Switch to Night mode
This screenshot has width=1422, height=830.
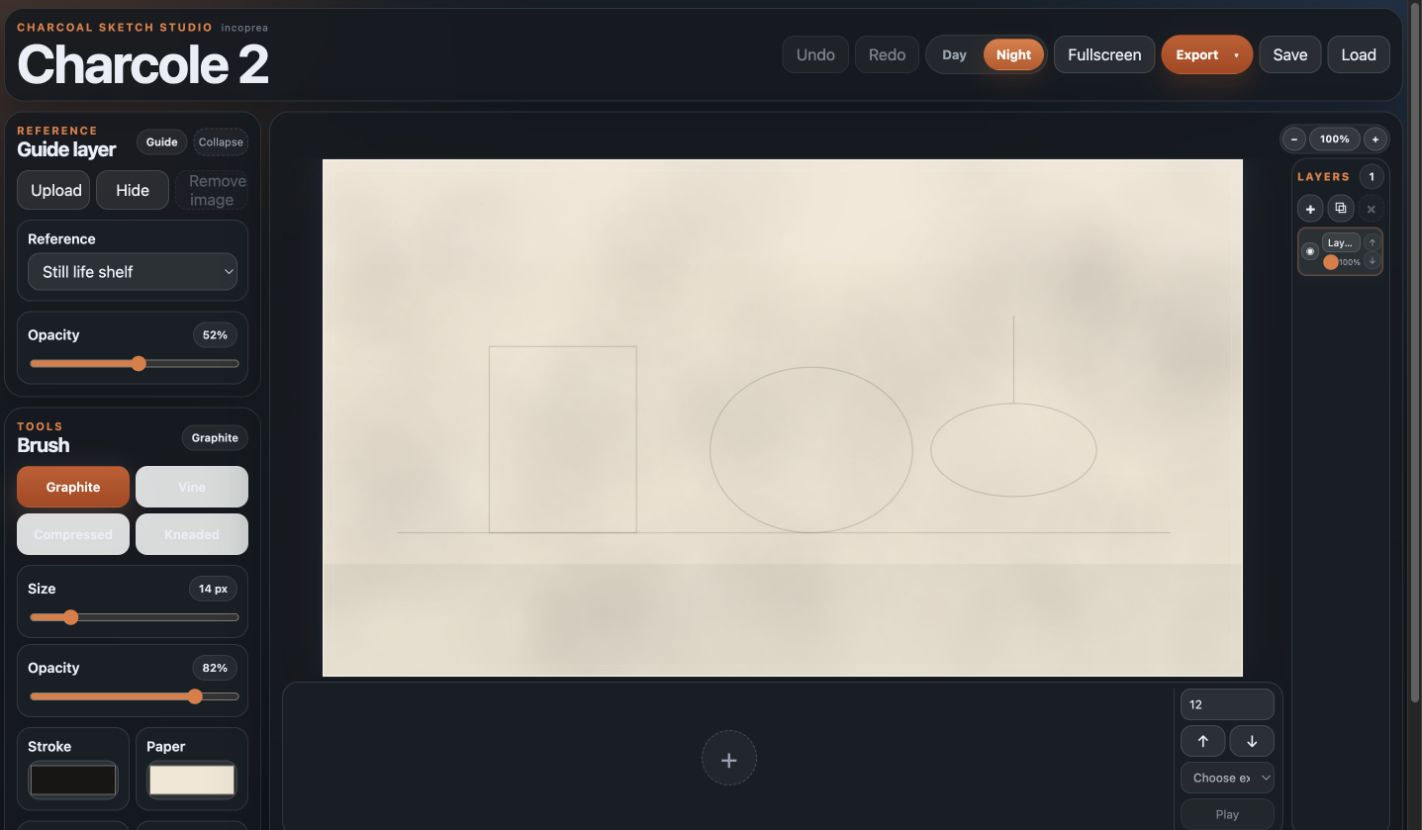tap(1013, 55)
